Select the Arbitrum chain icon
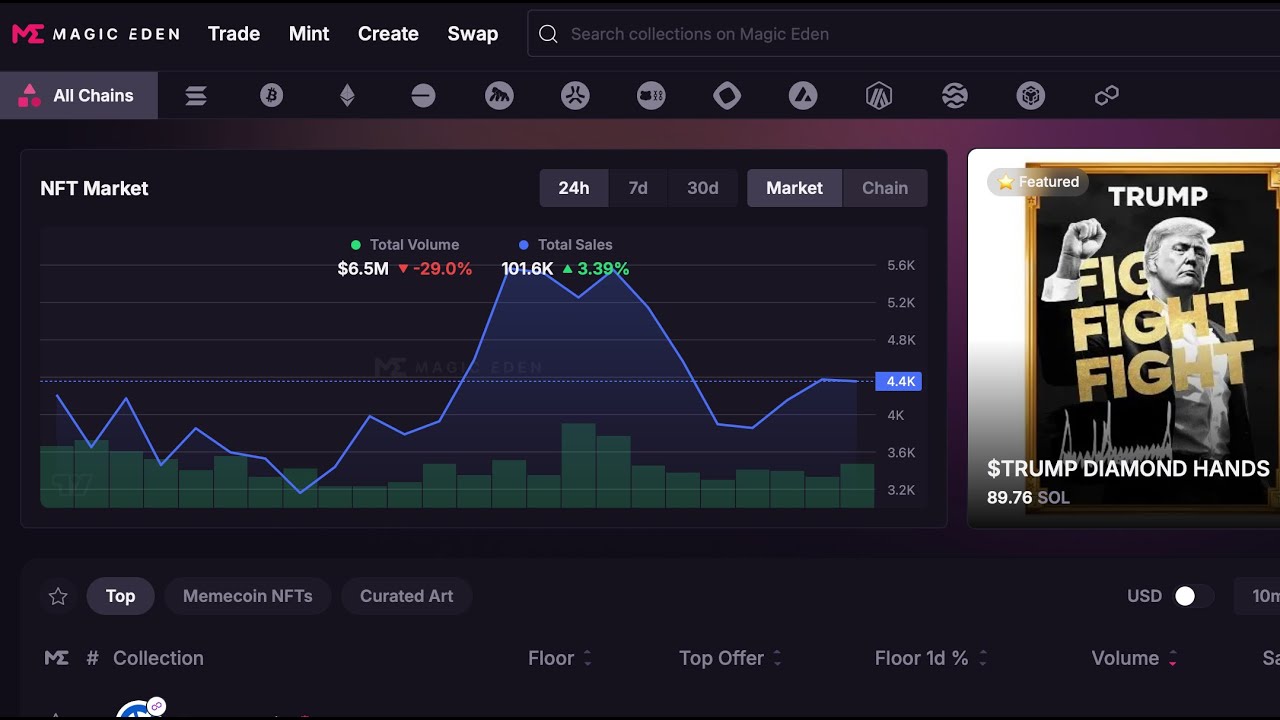 click(879, 96)
